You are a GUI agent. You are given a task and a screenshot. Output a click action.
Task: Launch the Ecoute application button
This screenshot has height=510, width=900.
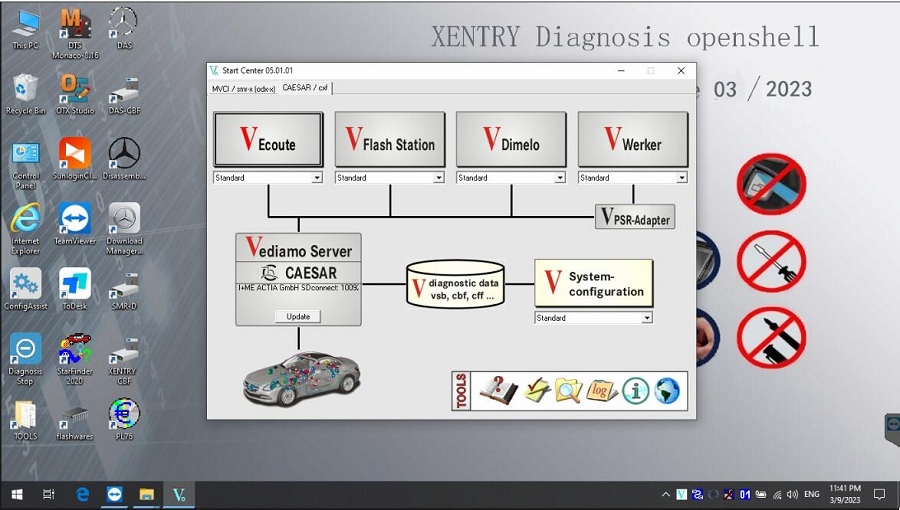tap(268, 139)
